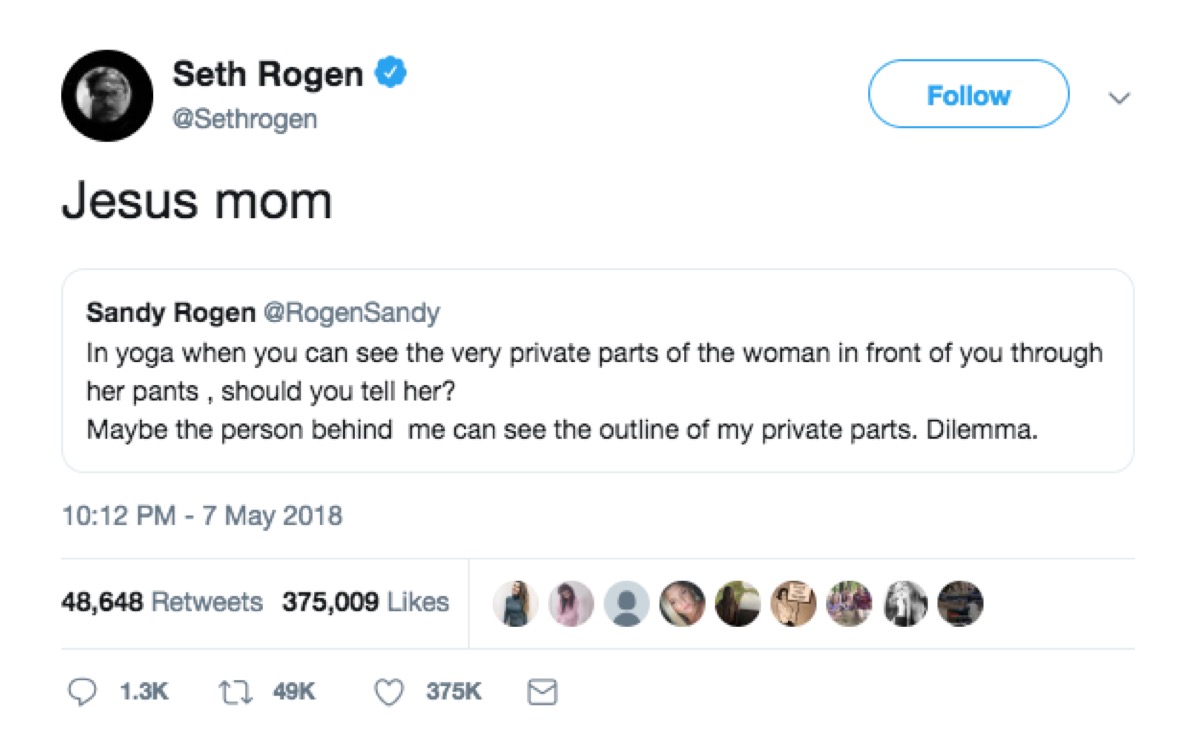Like the tweet with the heart icon
This screenshot has width=1200, height=753.
(x=388, y=691)
